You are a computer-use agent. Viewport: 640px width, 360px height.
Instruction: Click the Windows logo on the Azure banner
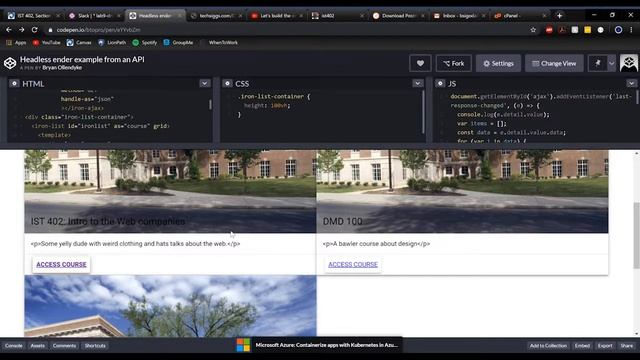(x=243, y=345)
